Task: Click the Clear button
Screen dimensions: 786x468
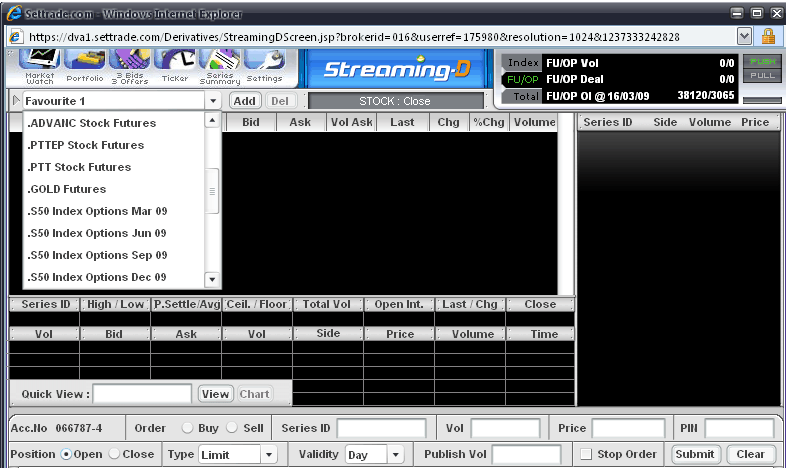Action: [750, 454]
